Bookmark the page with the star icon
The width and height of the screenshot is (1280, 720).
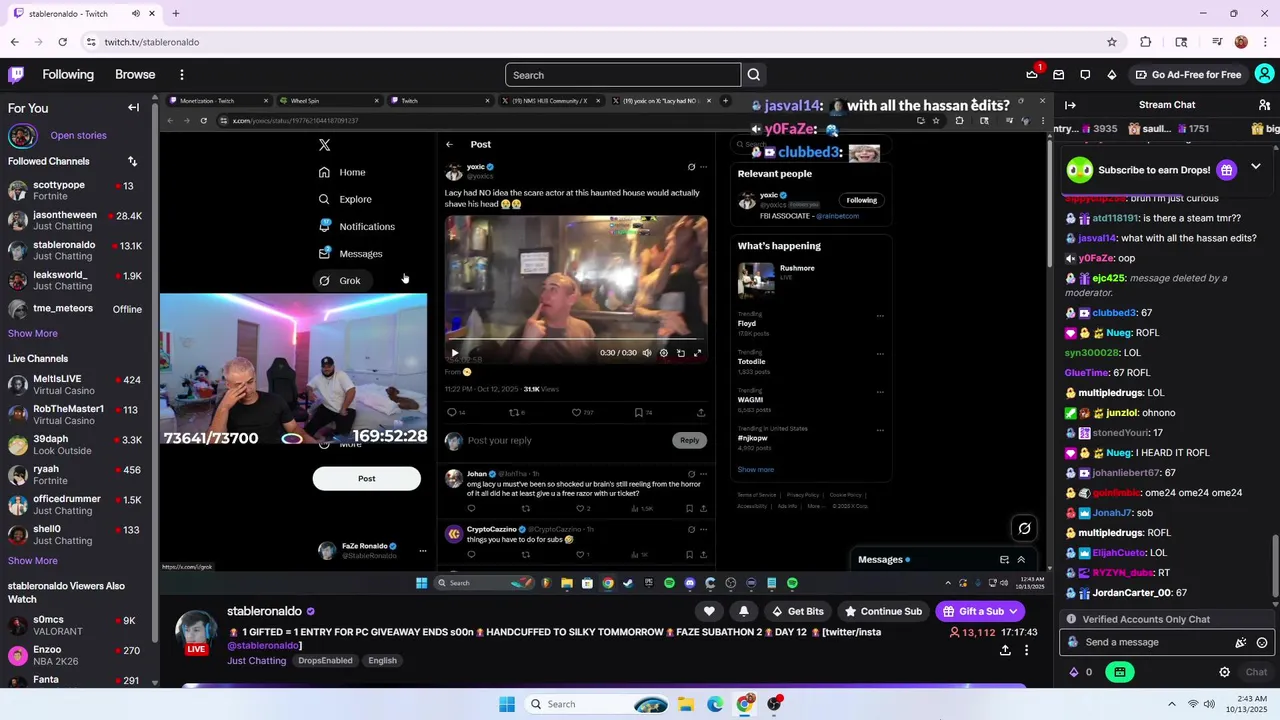point(1111,42)
